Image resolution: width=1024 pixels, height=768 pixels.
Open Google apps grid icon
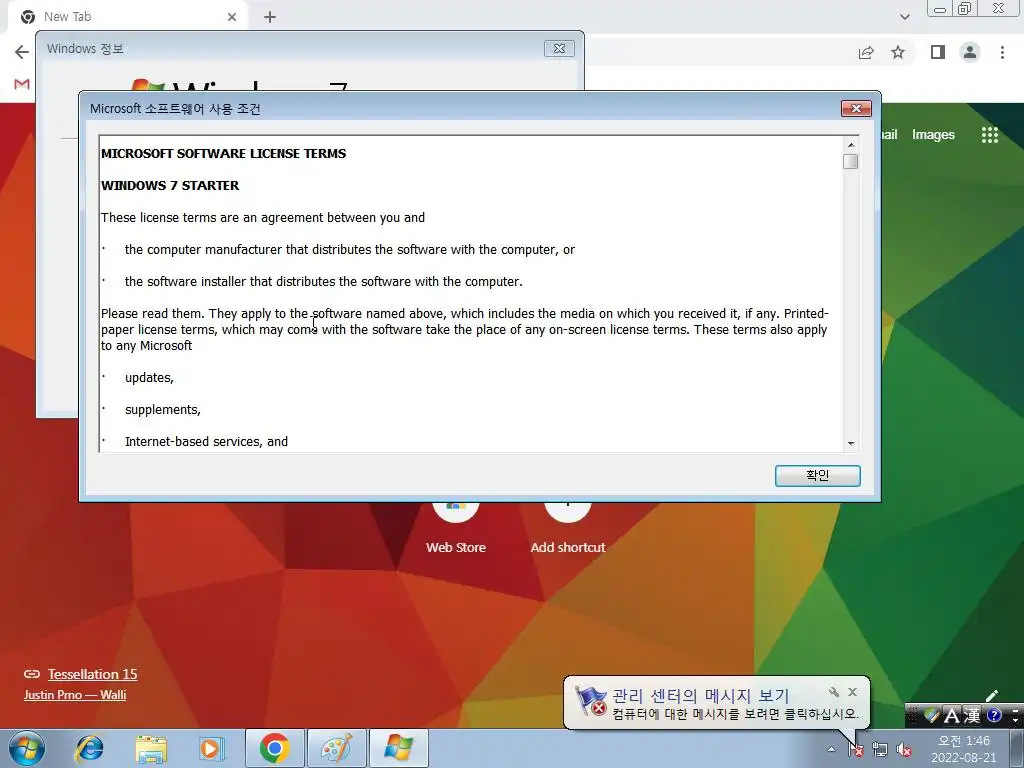[990, 135]
